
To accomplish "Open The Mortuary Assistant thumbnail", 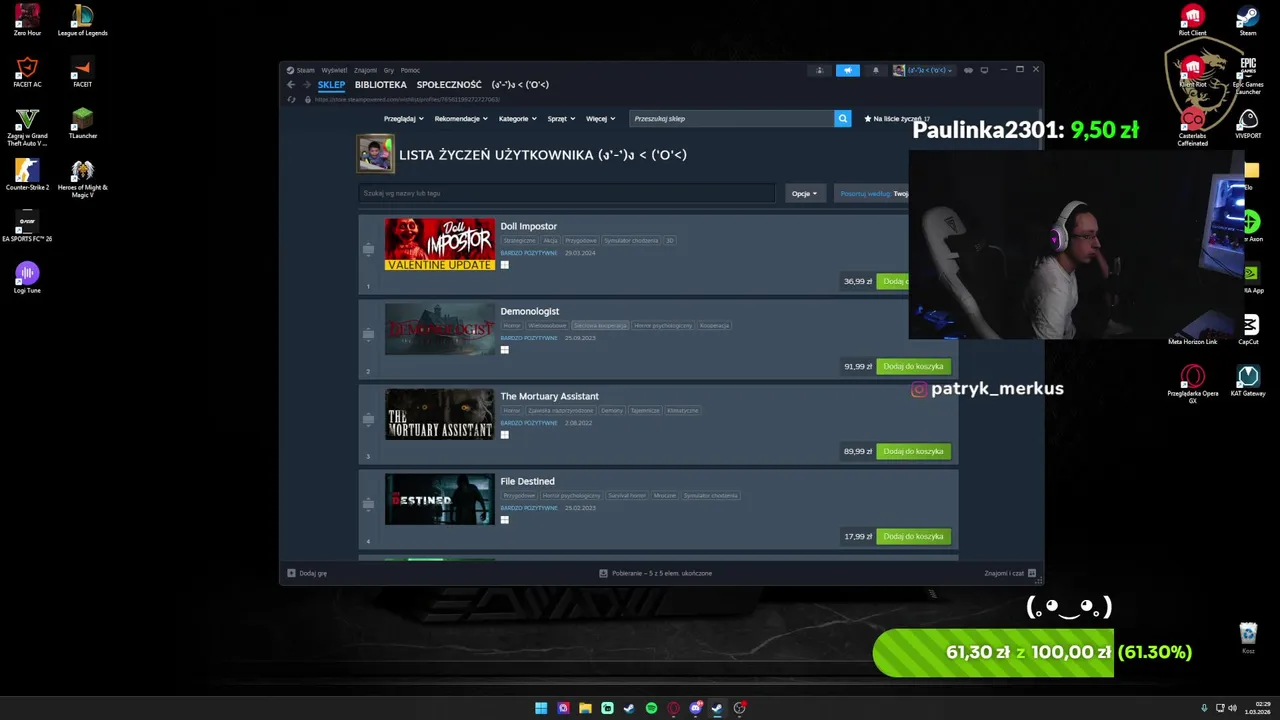I will point(440,414).
